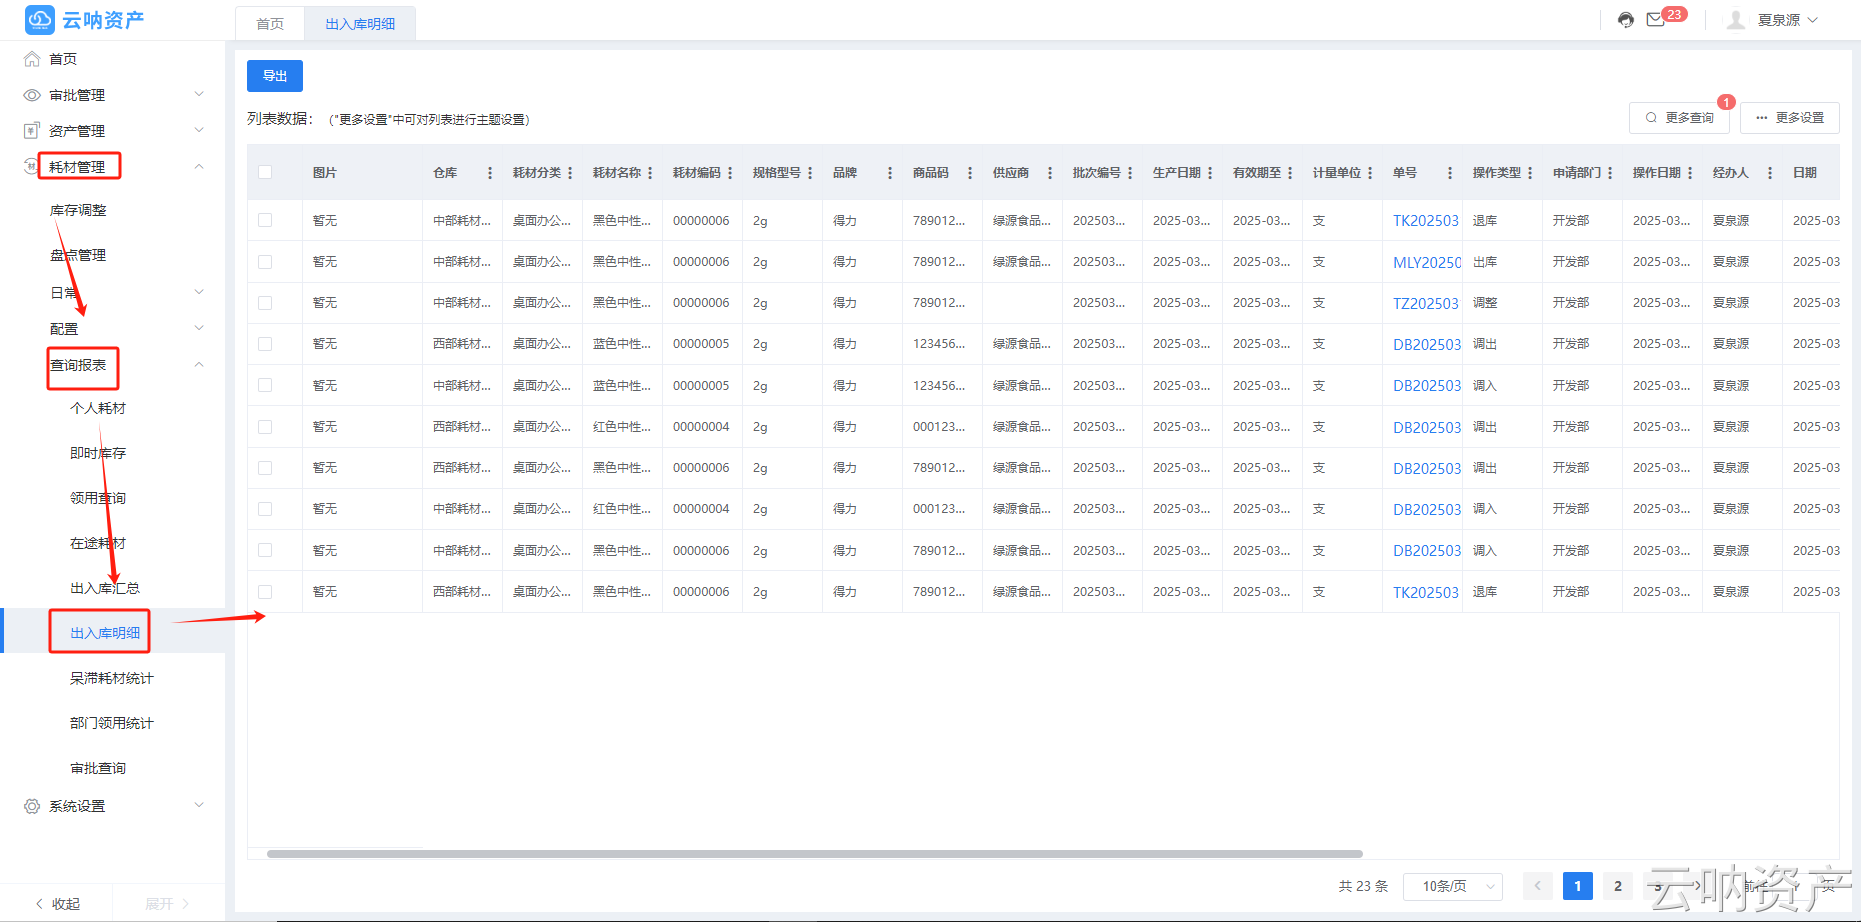
Task: Click the home icon beside 首页 in sidebar
Action: click(x=32, y=59)
